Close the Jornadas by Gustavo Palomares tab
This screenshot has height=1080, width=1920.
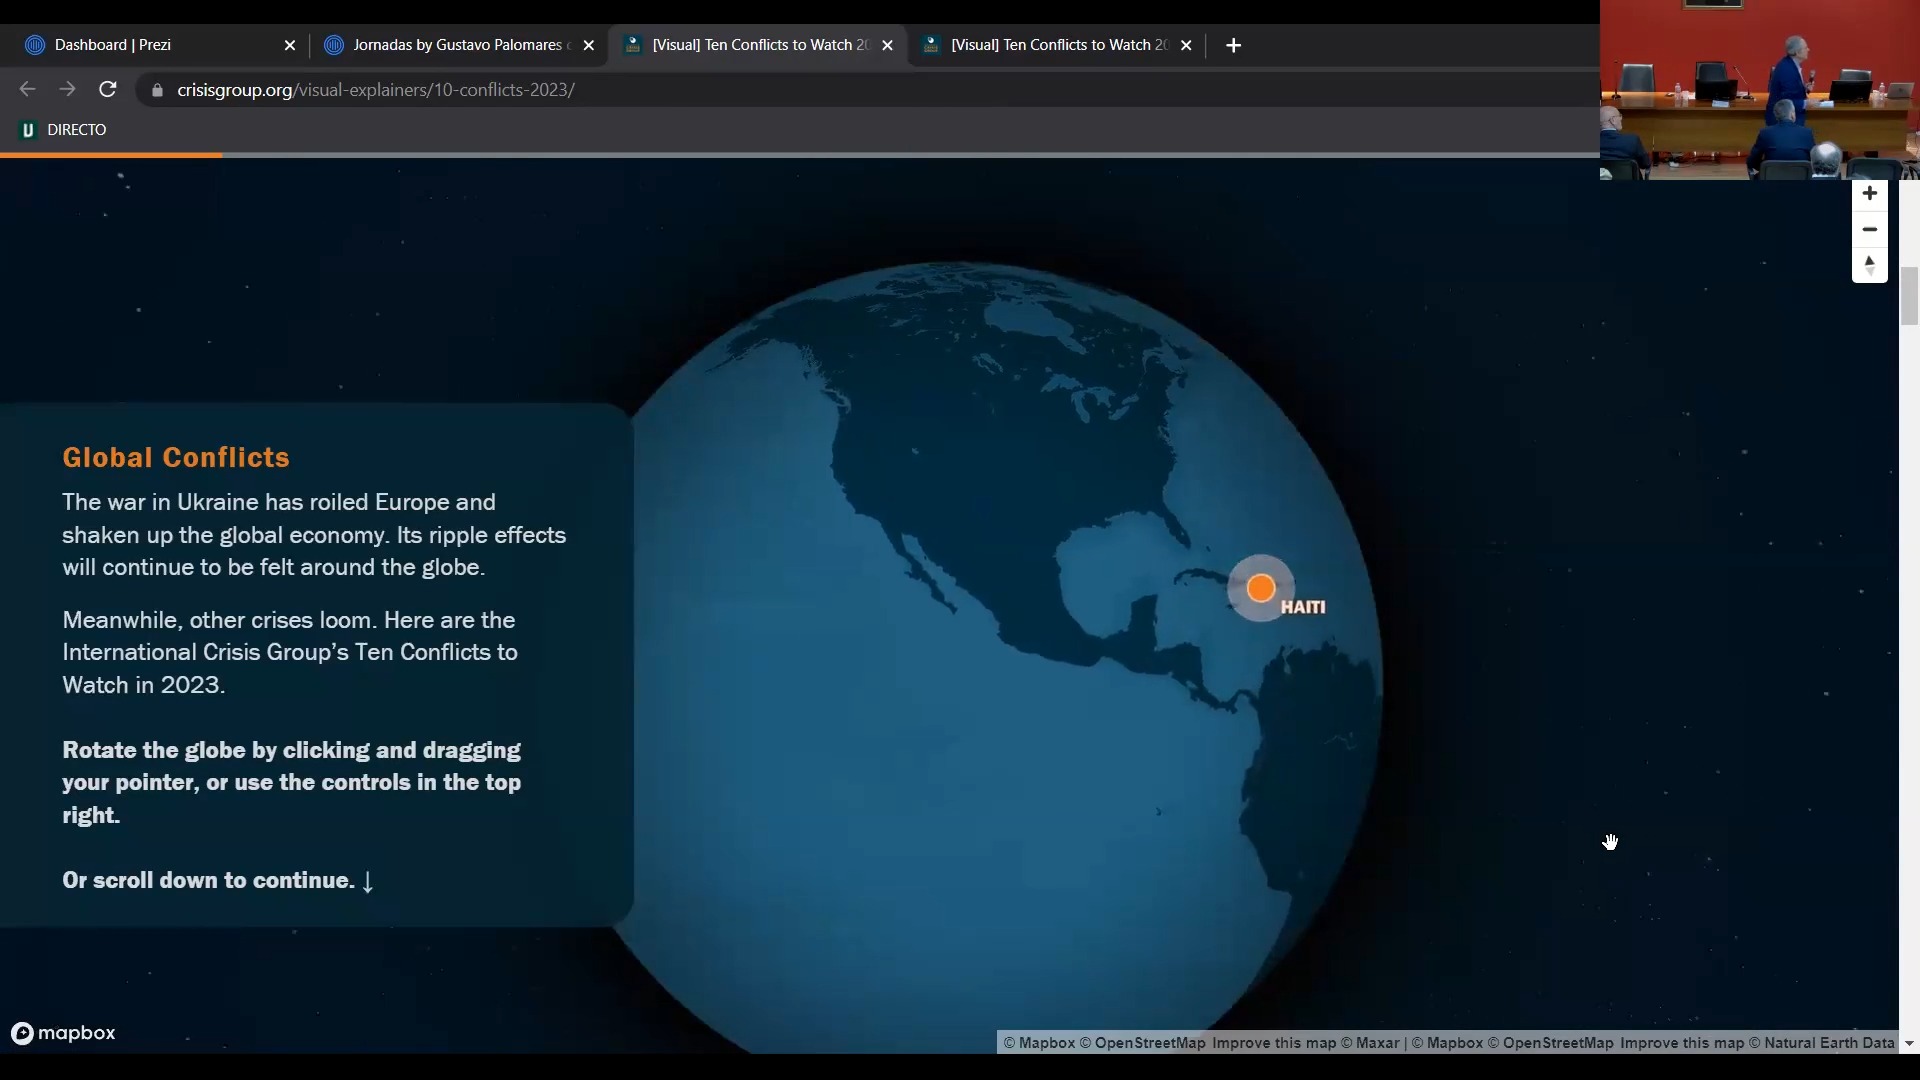[589, 45]
